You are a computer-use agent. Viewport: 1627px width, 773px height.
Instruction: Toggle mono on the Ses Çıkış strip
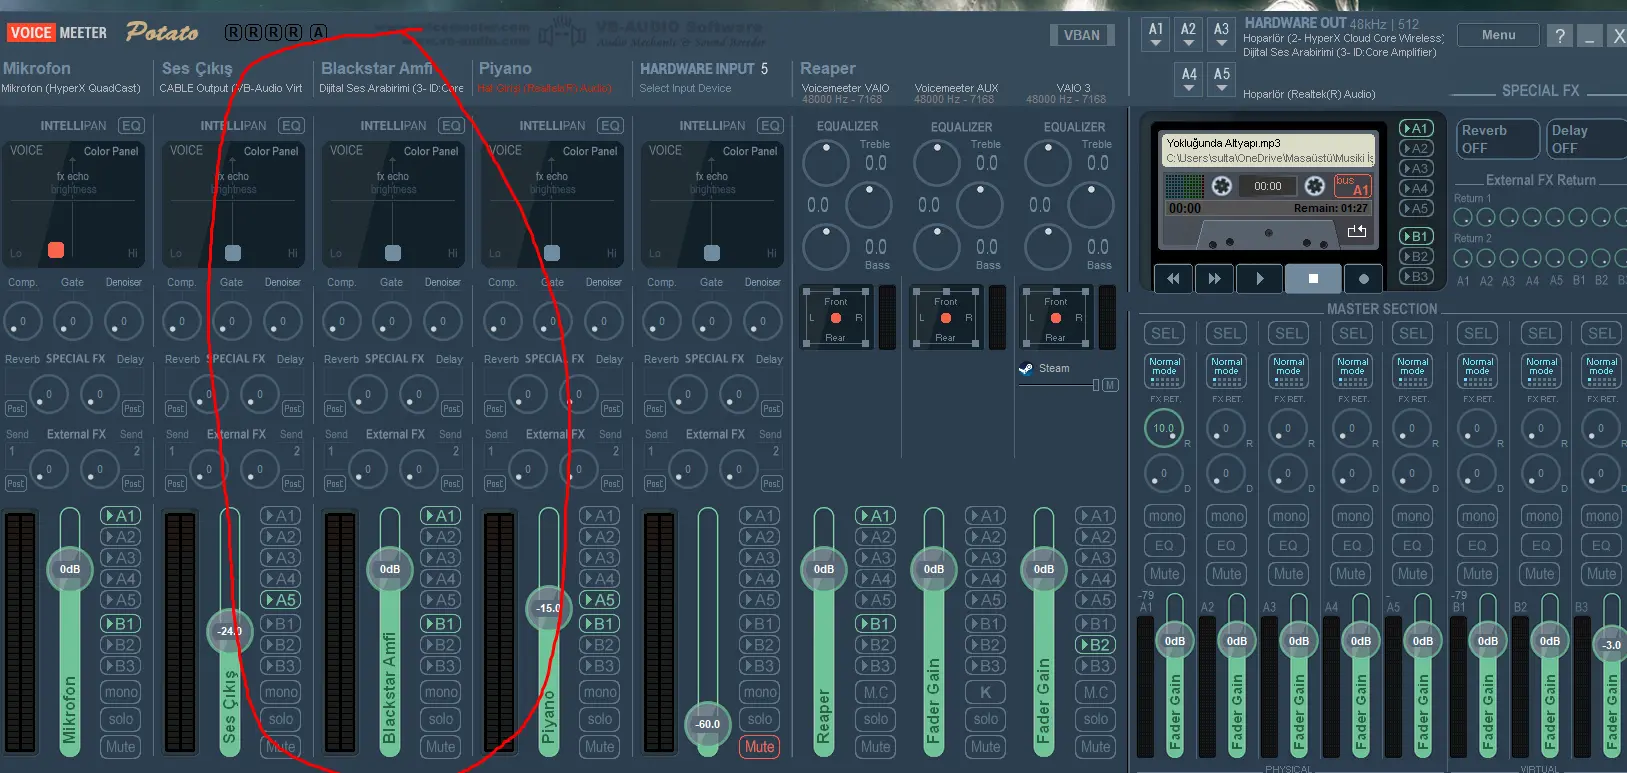[281, 692]
